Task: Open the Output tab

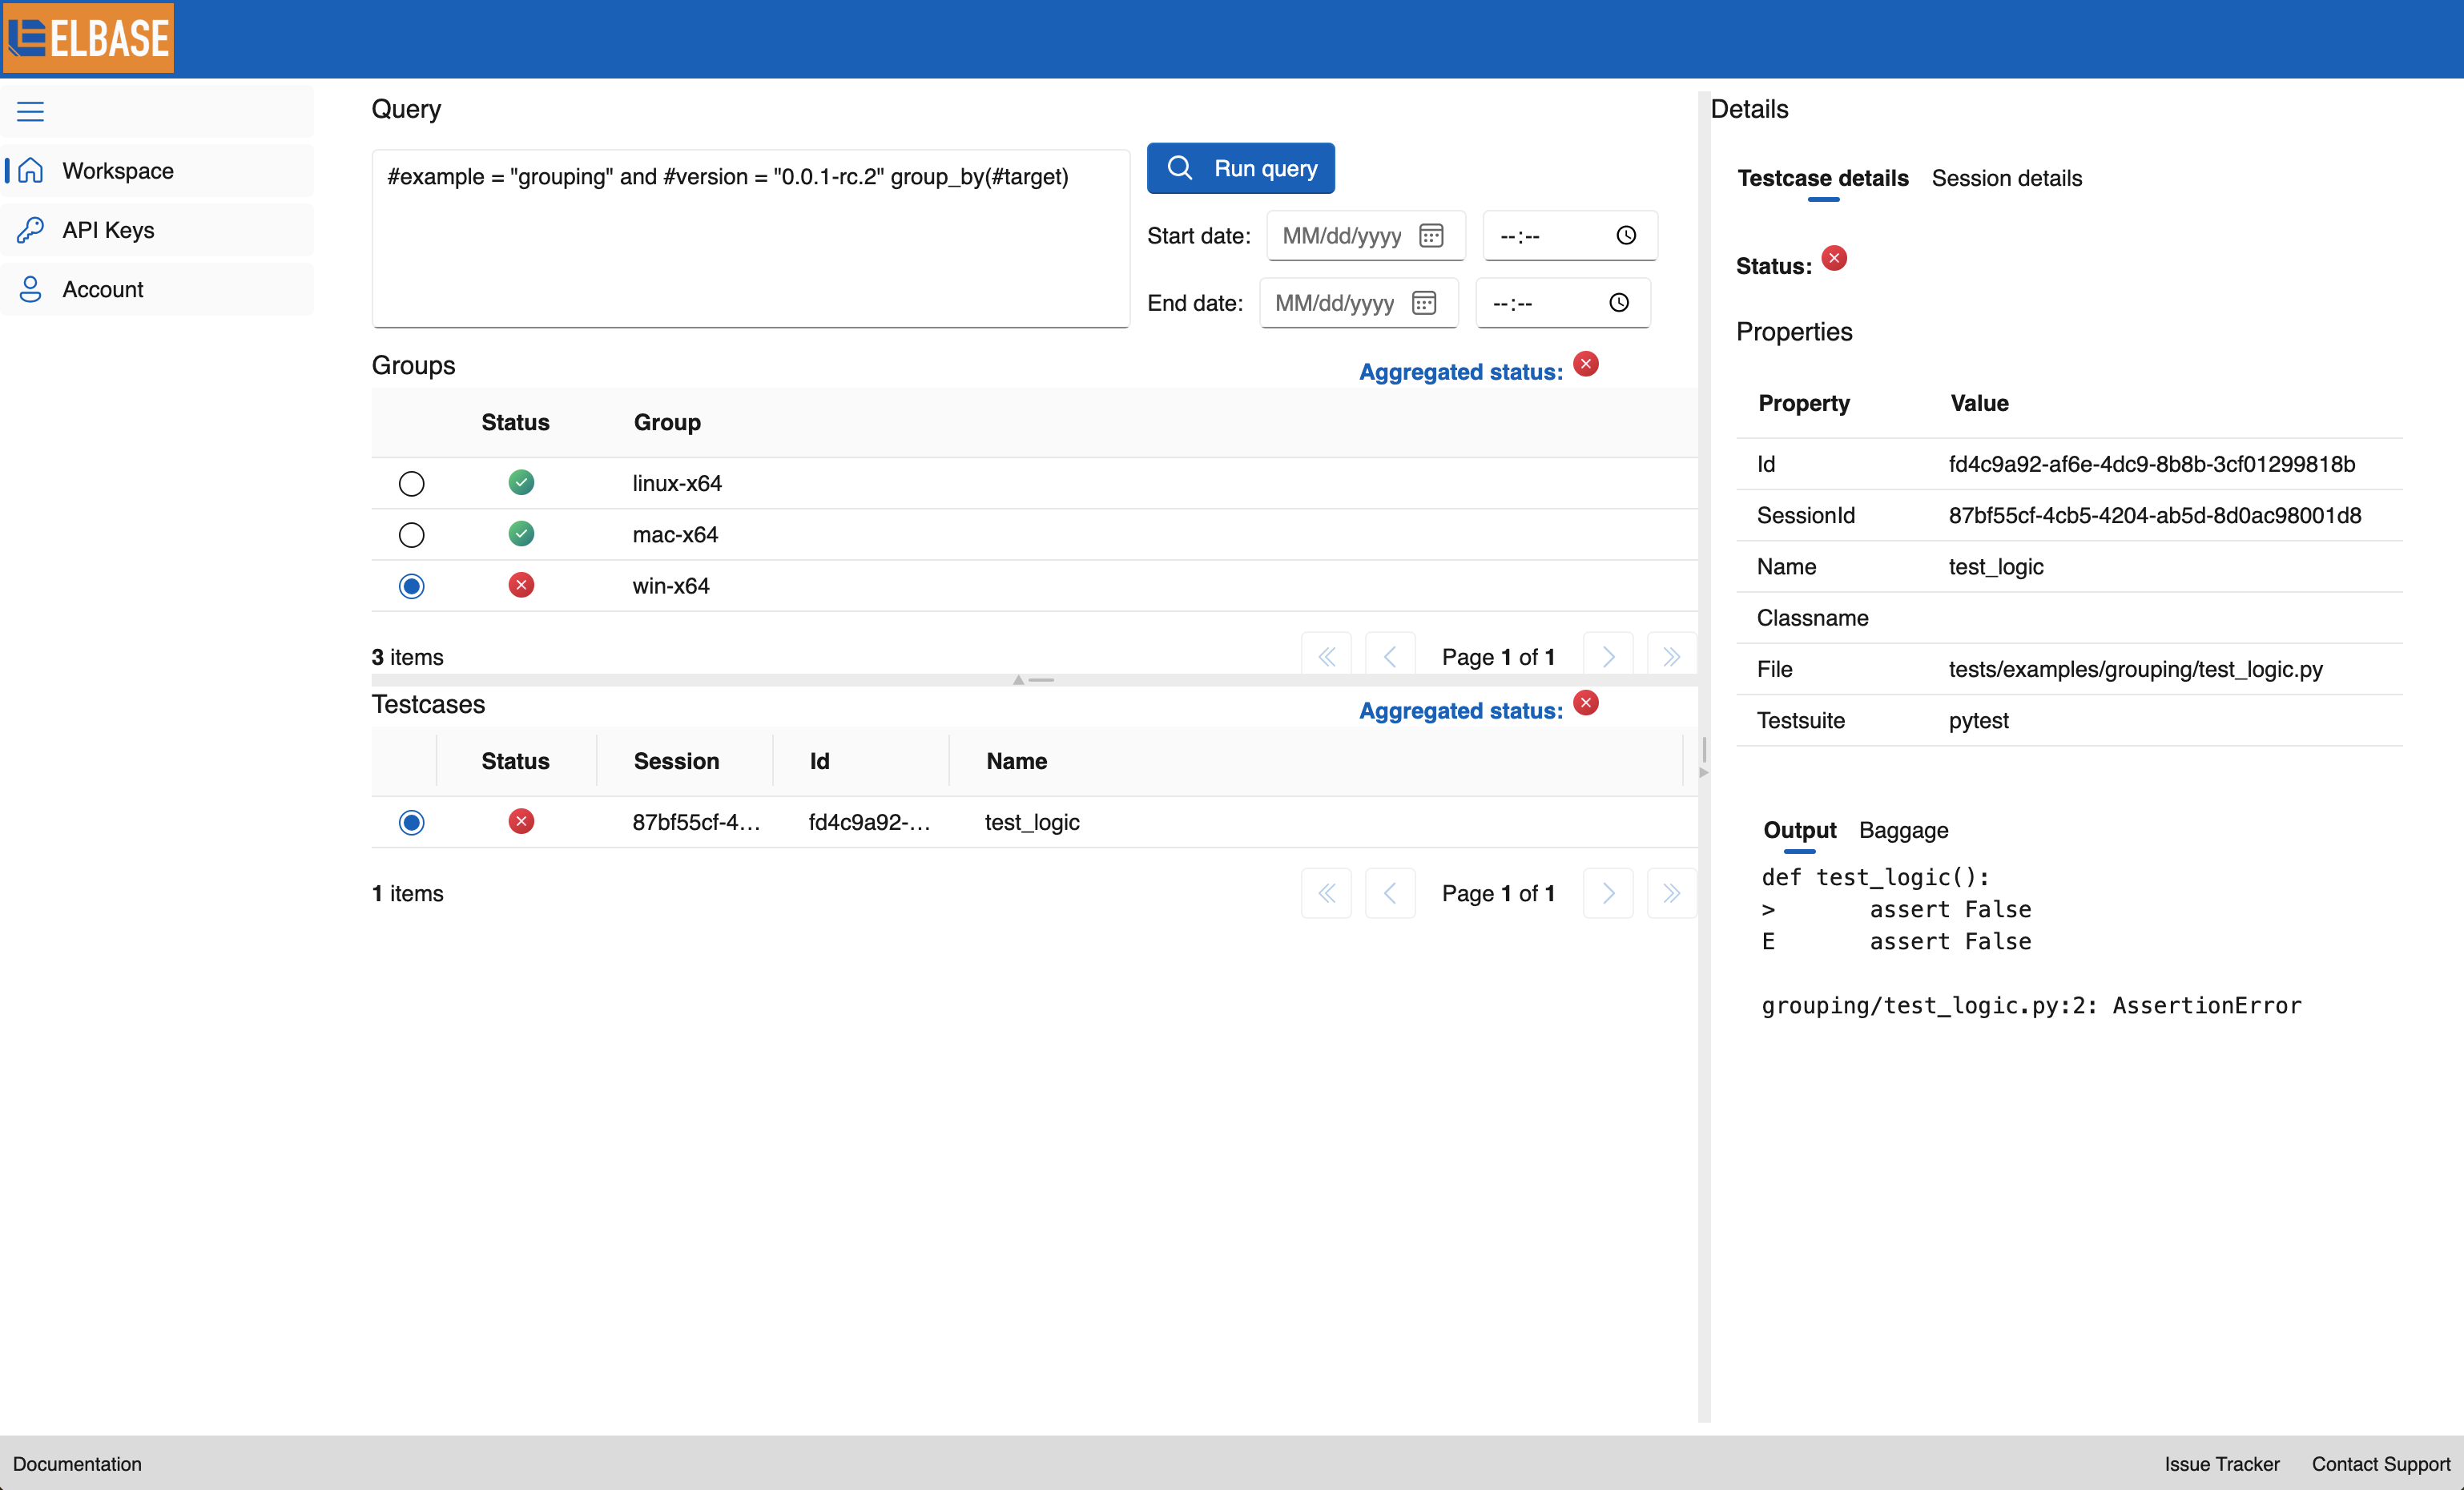Action: click(x=1799, y=830)
